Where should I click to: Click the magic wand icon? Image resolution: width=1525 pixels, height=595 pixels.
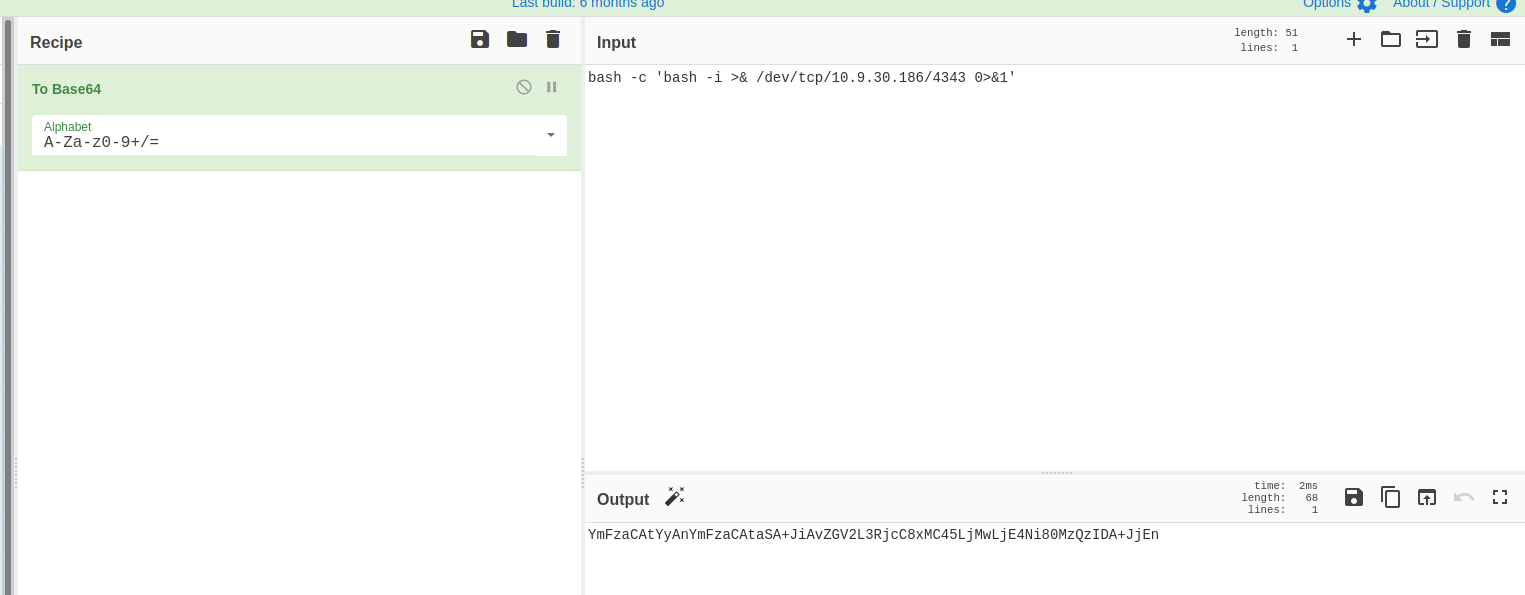click(675, 497)
